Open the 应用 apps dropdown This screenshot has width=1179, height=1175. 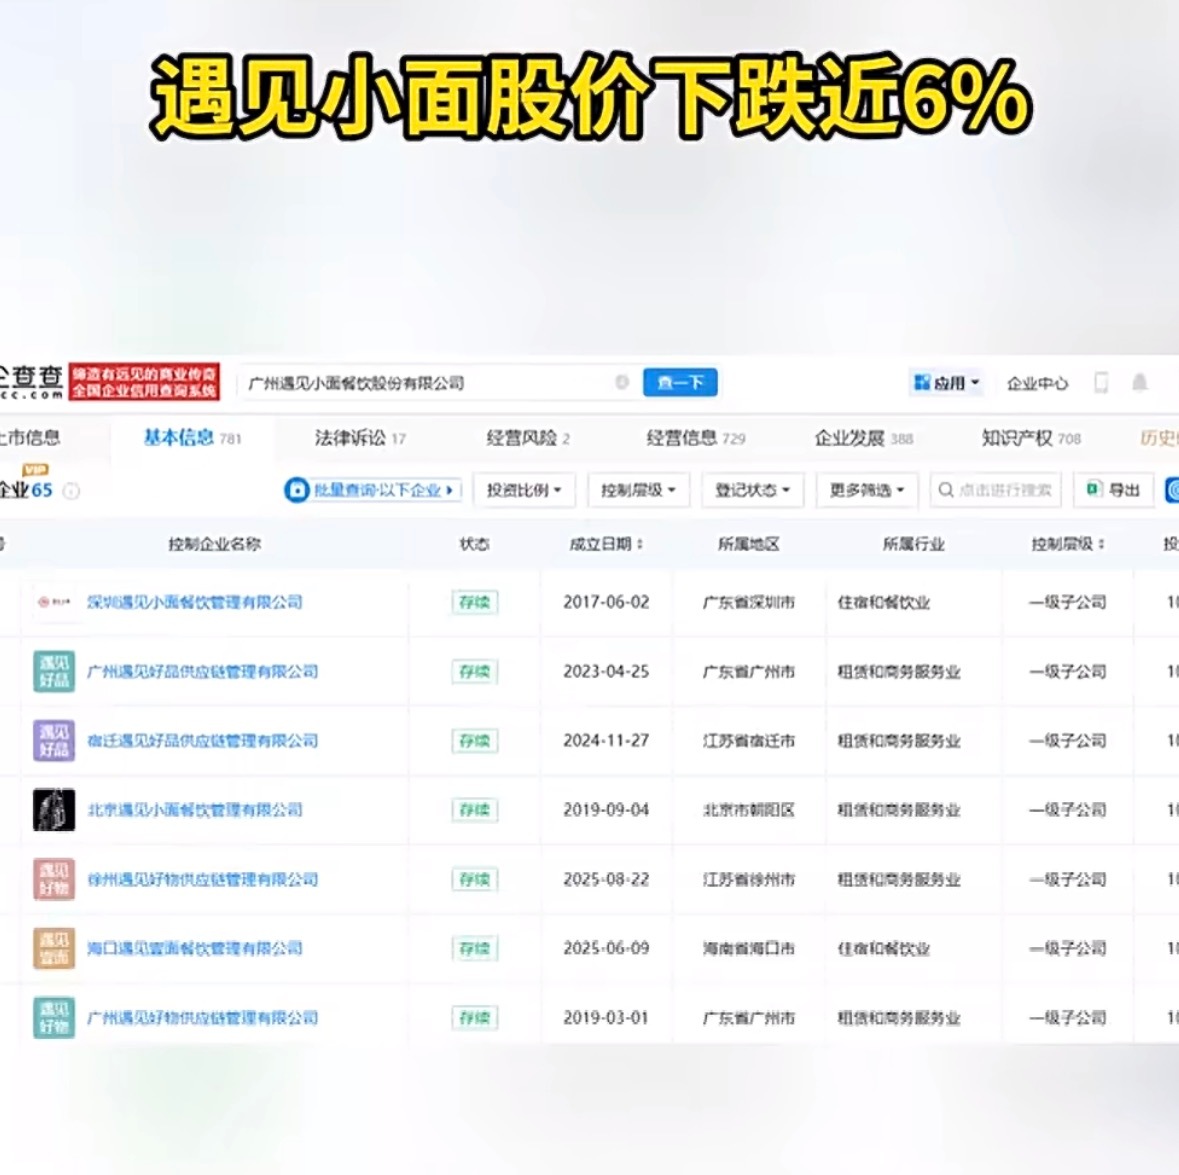pos(947,383)
